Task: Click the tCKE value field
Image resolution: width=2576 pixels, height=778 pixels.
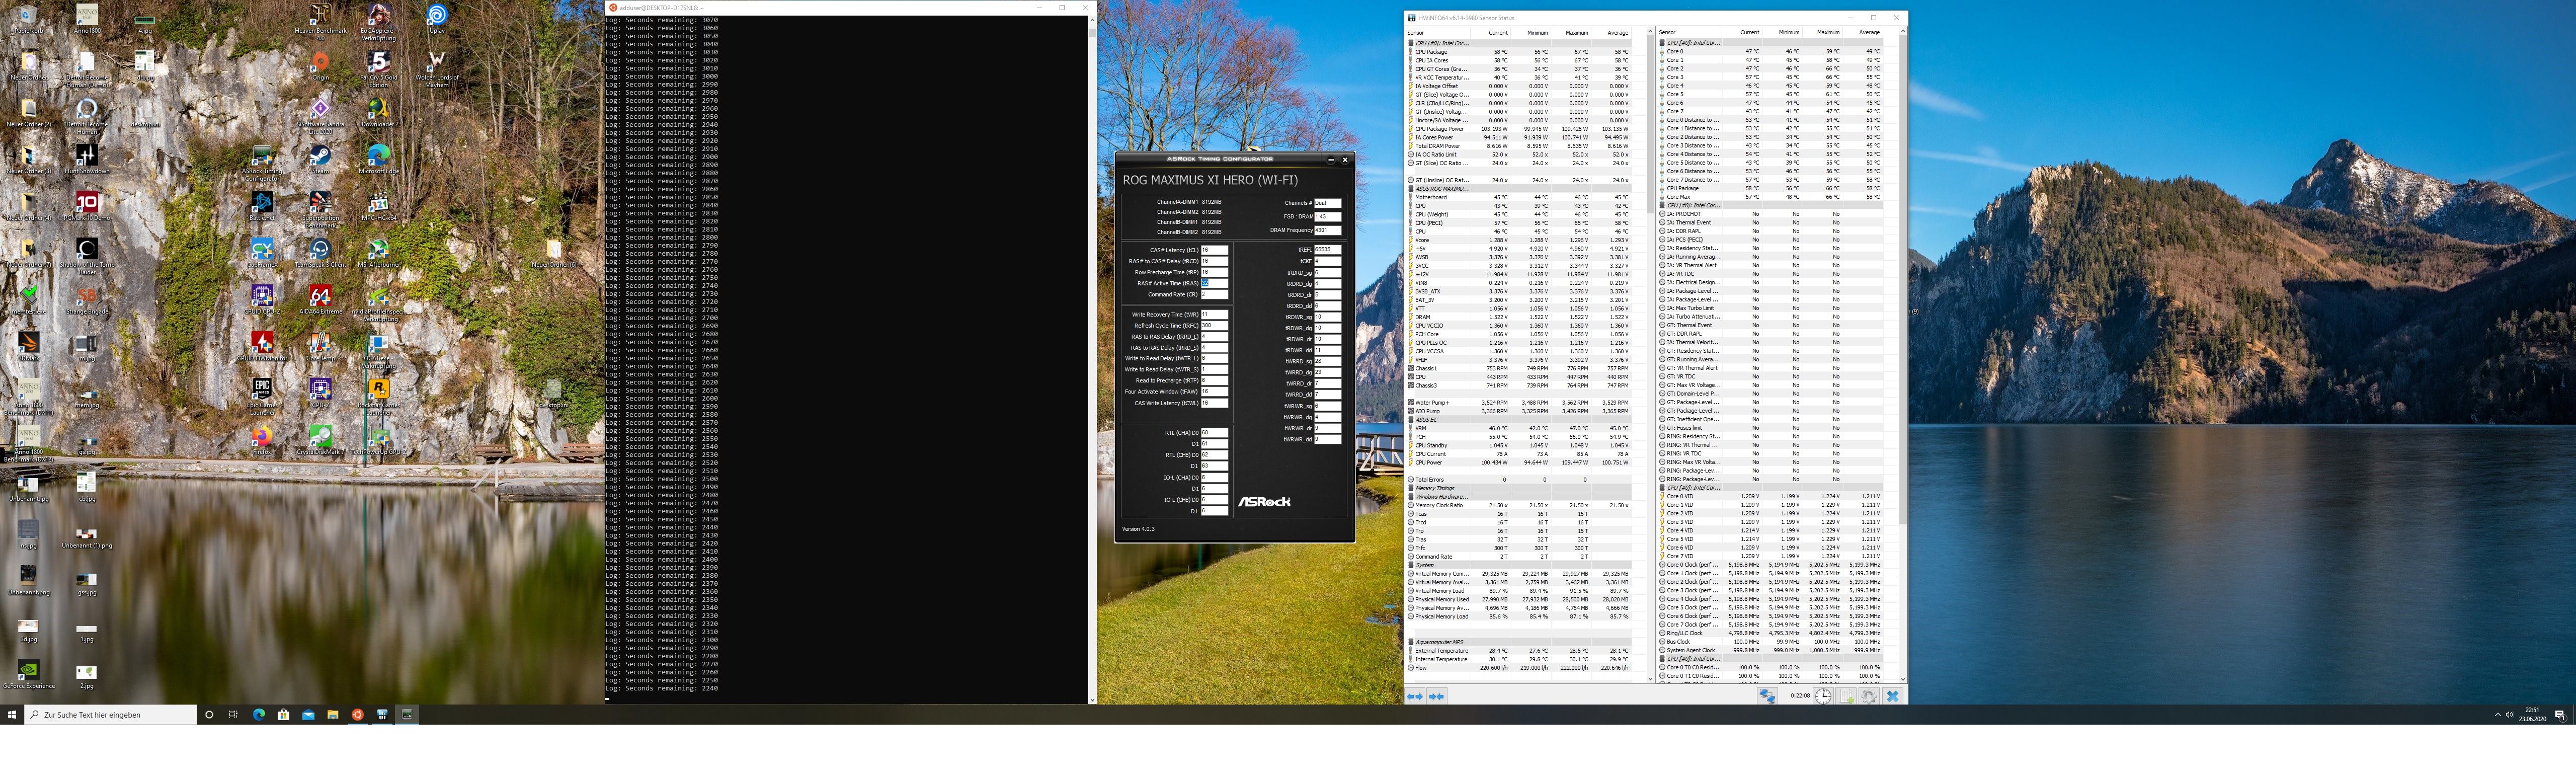Action: 1327,261
